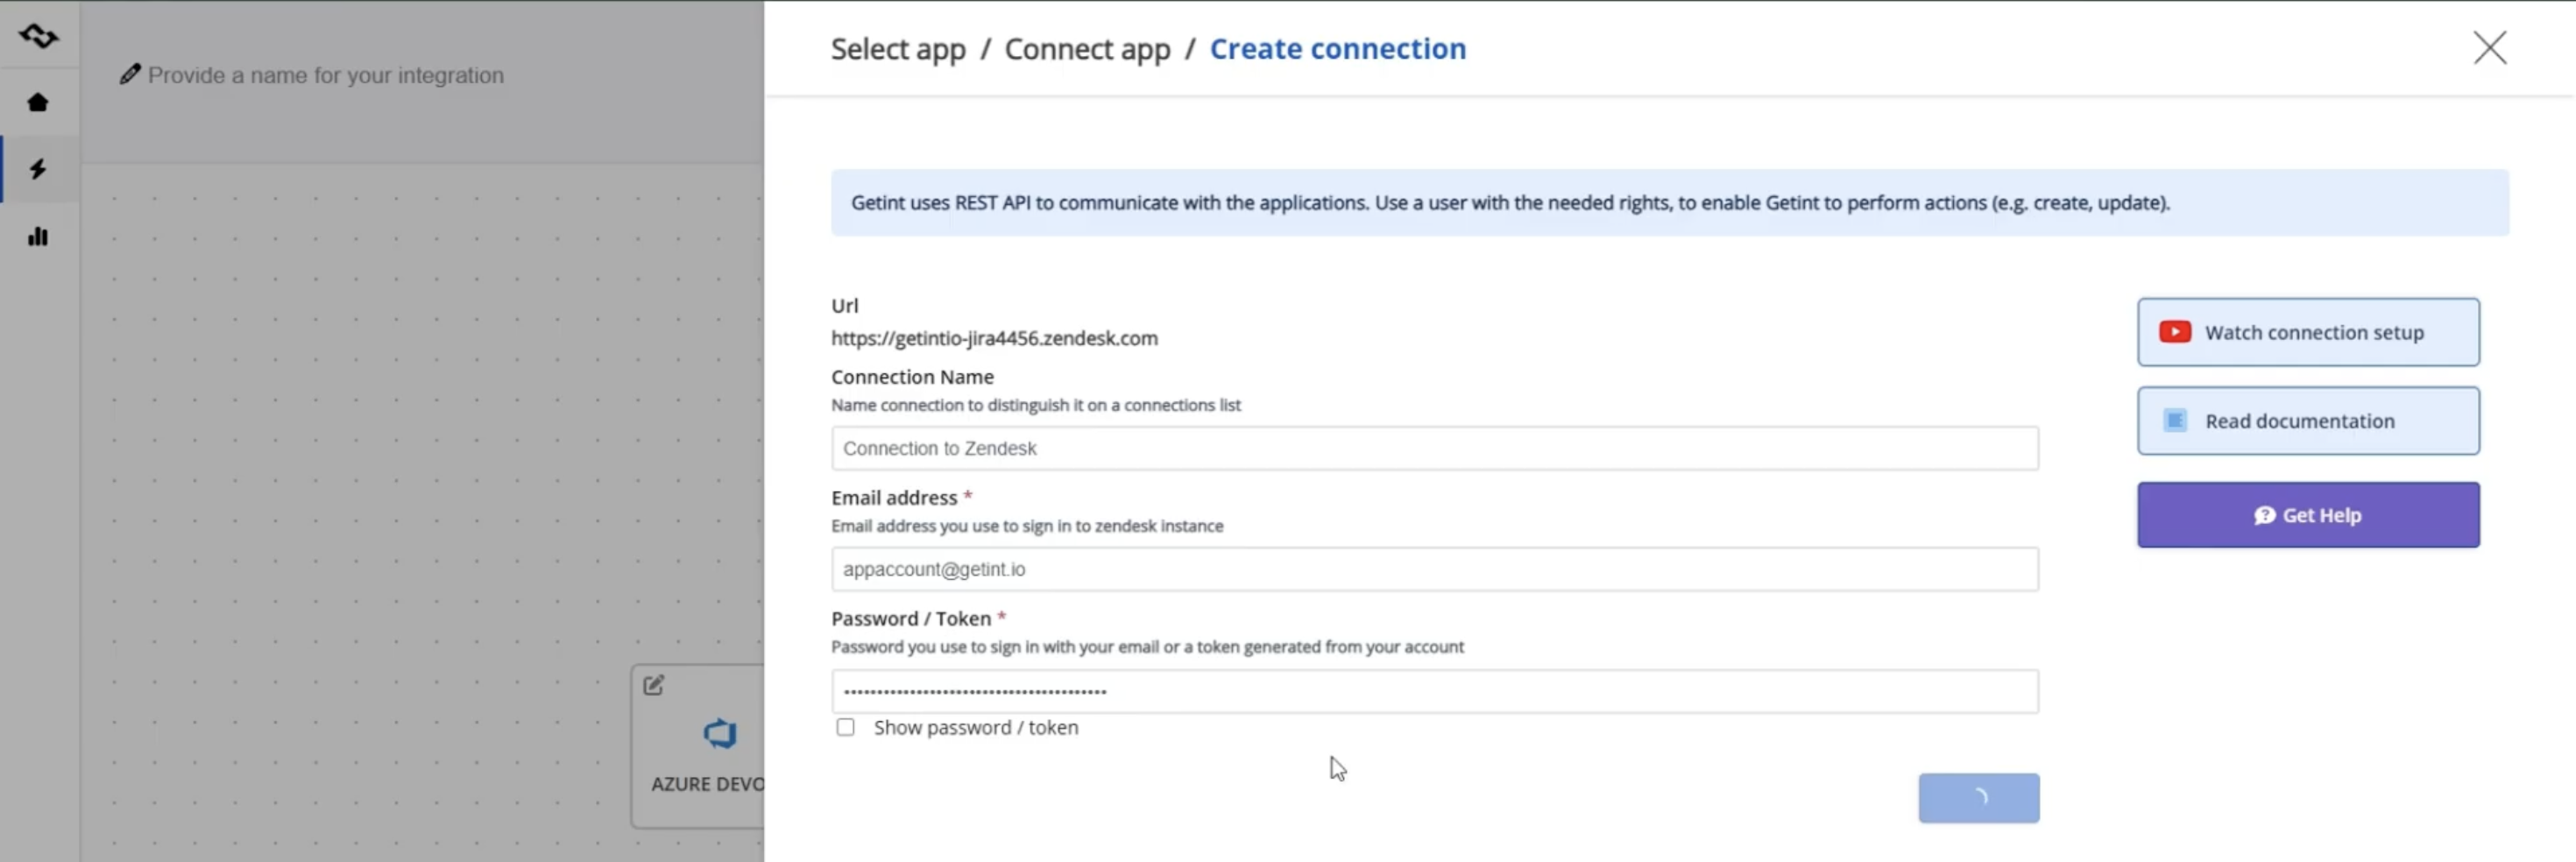The image size is (2576, 862).
Task: Close the Create connection panel
Action: pos(2489,47)
